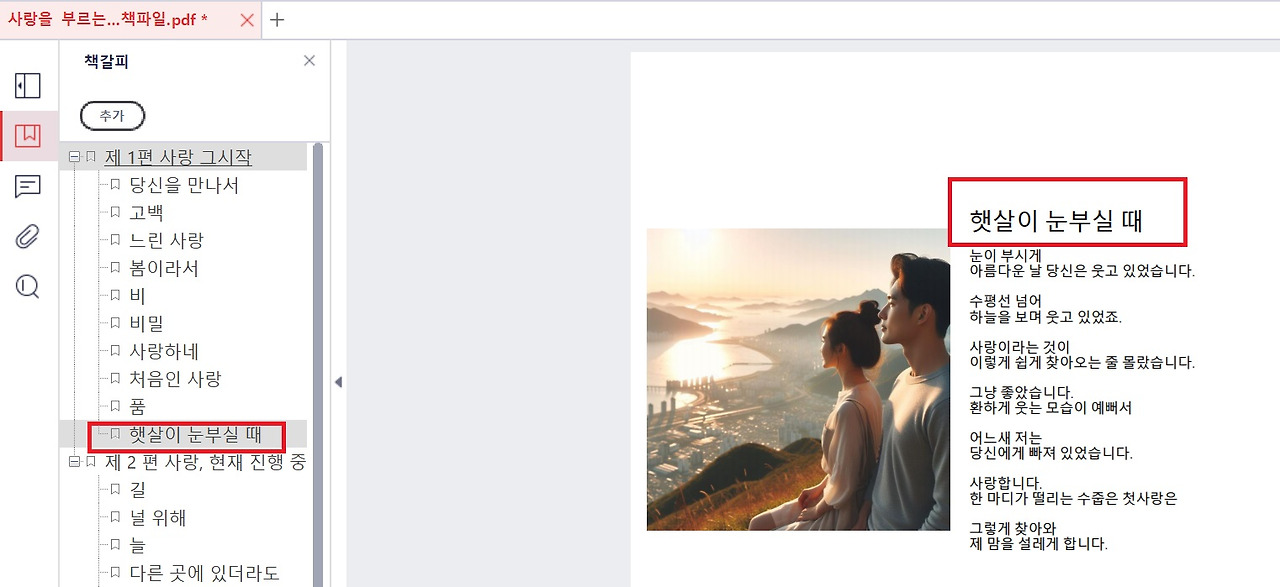Open the comments panel icon

pyautogui.click(x=28, y=186)
